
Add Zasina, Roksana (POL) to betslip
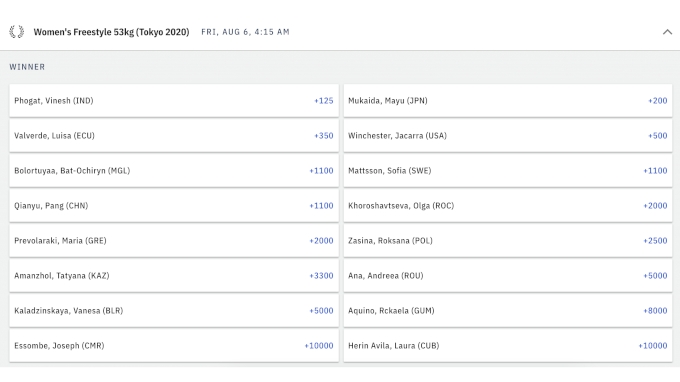coord(508,241)
